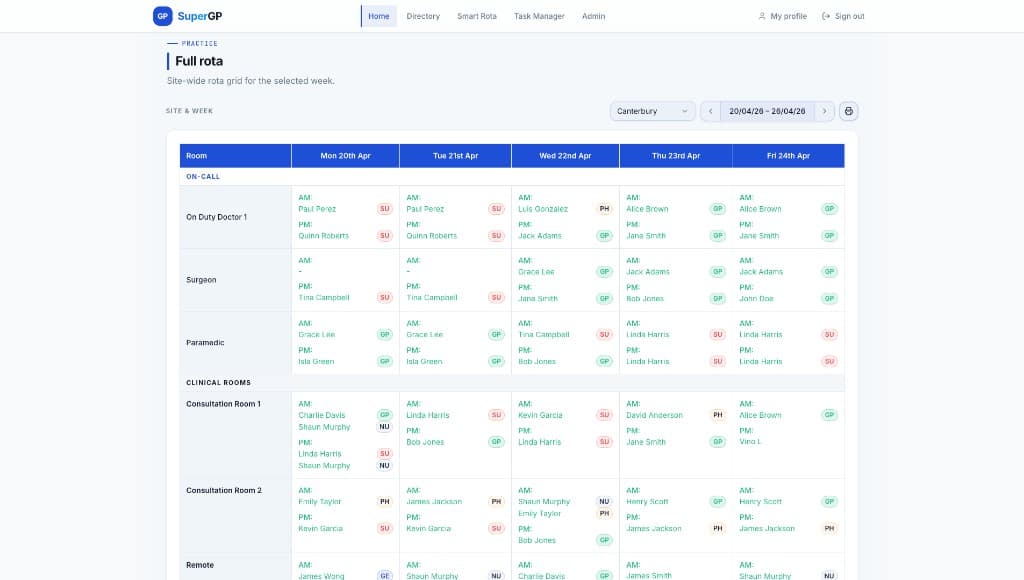Click the Room column header
This screenshot has height=580, width=1024.
coord(235,156)
